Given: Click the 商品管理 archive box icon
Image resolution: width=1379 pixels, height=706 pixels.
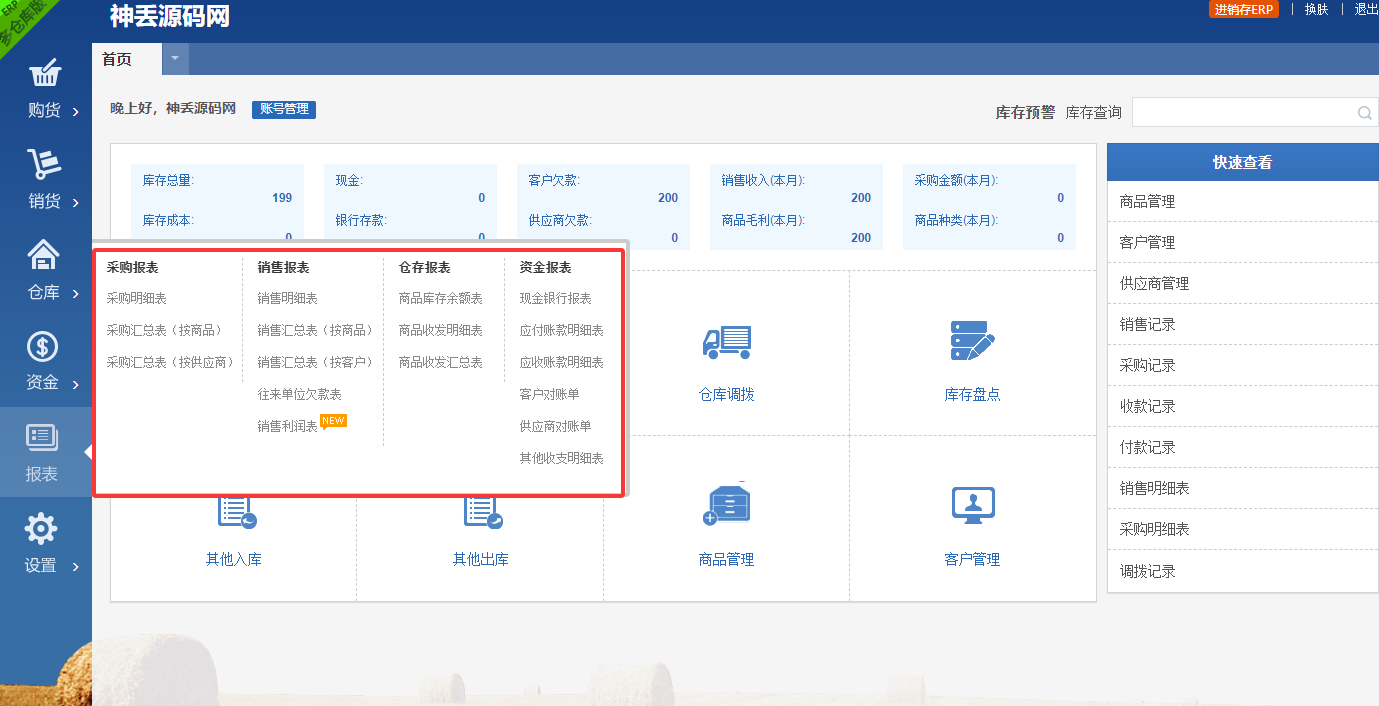Looking at the screenshot, I should point(726,505).
